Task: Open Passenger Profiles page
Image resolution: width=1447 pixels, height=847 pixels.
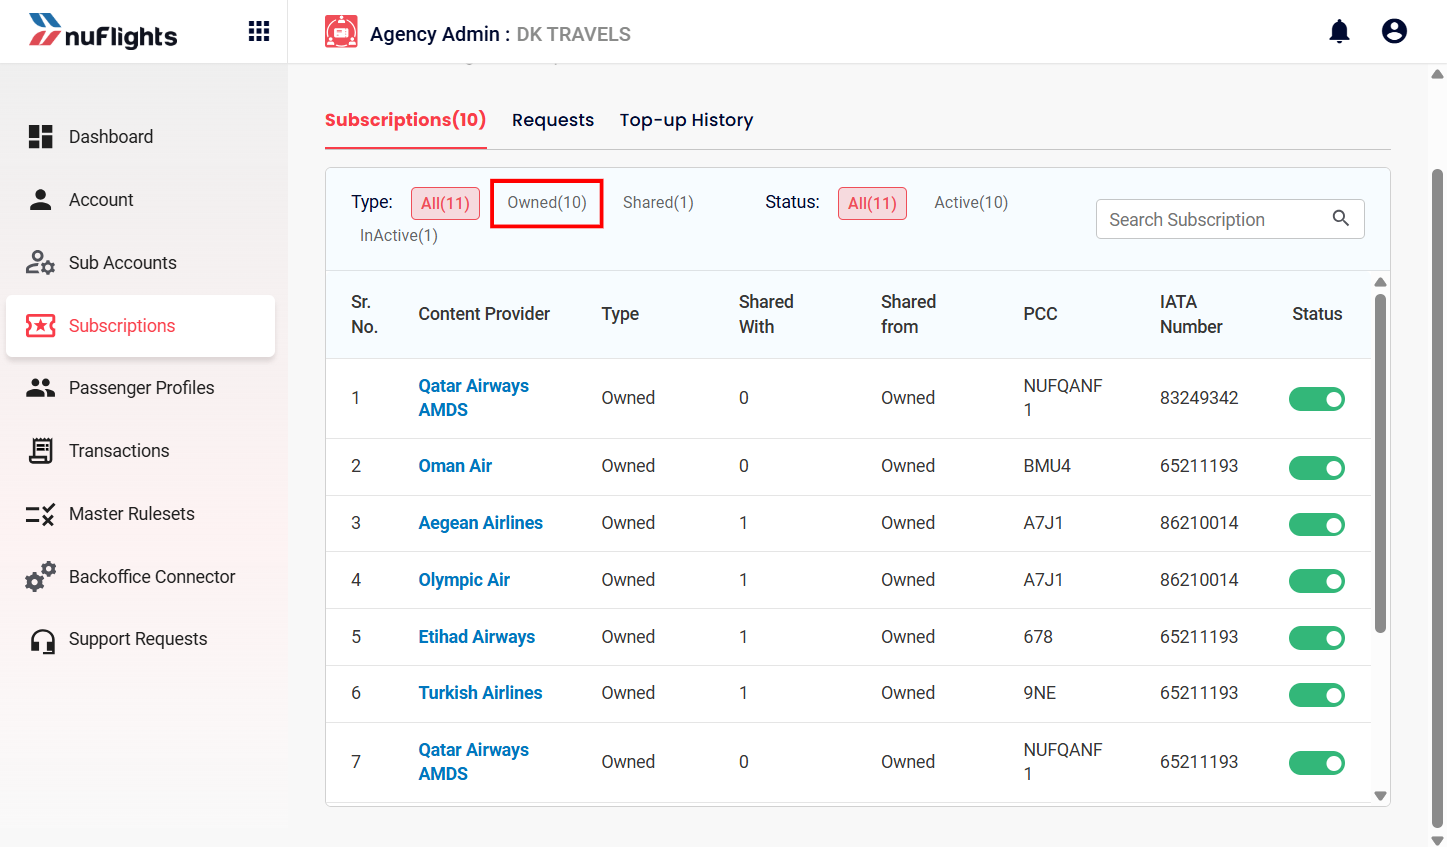Action: [140, 388]
